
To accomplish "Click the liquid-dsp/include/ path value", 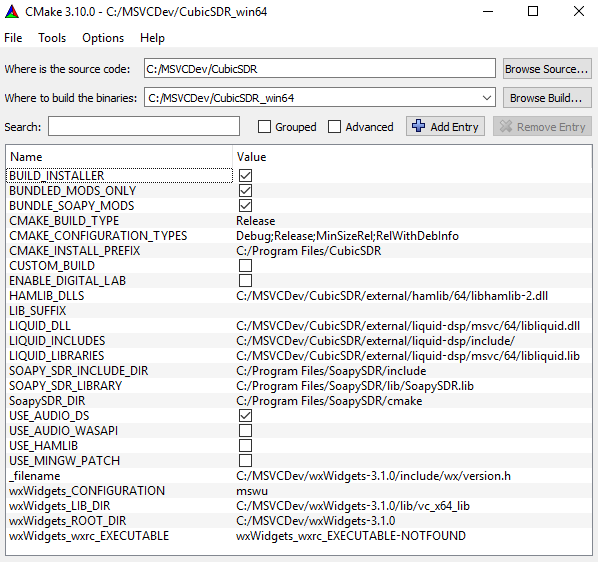I will [375, 341].
